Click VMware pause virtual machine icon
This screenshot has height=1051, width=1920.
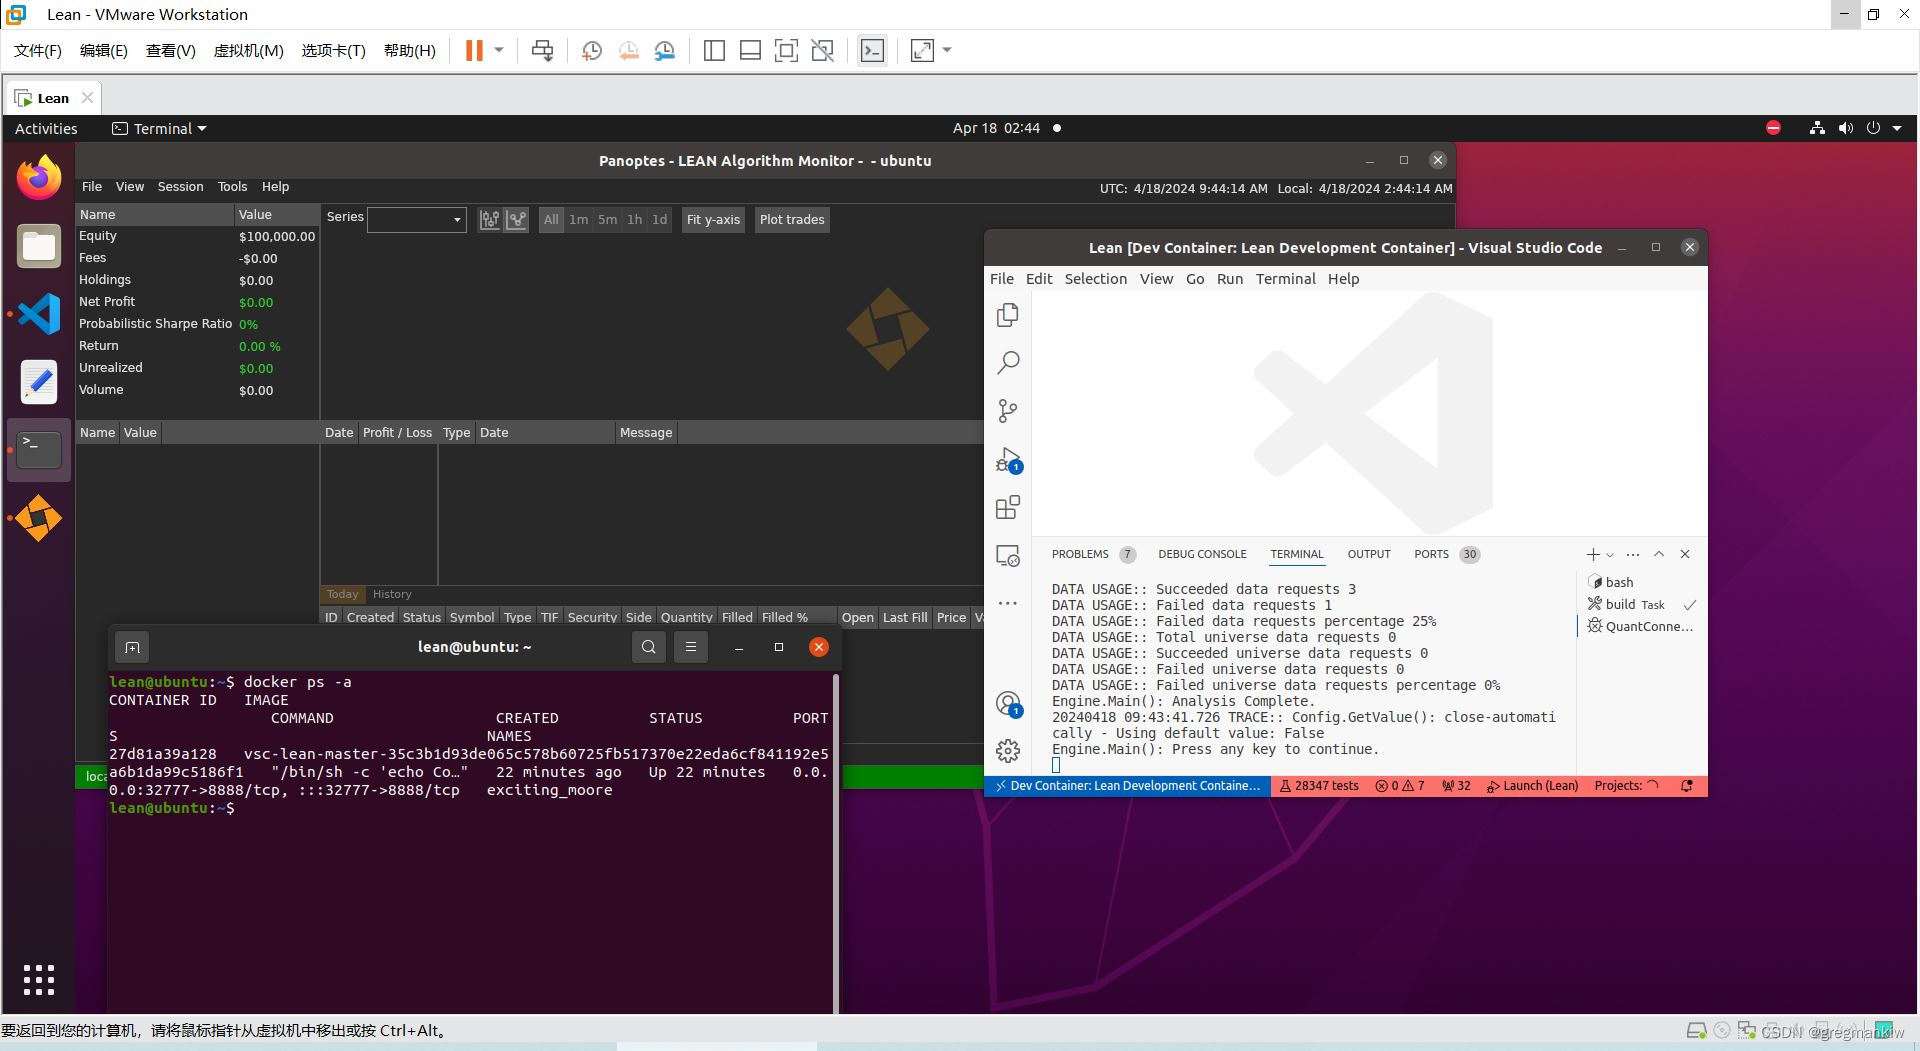point(474,50)
